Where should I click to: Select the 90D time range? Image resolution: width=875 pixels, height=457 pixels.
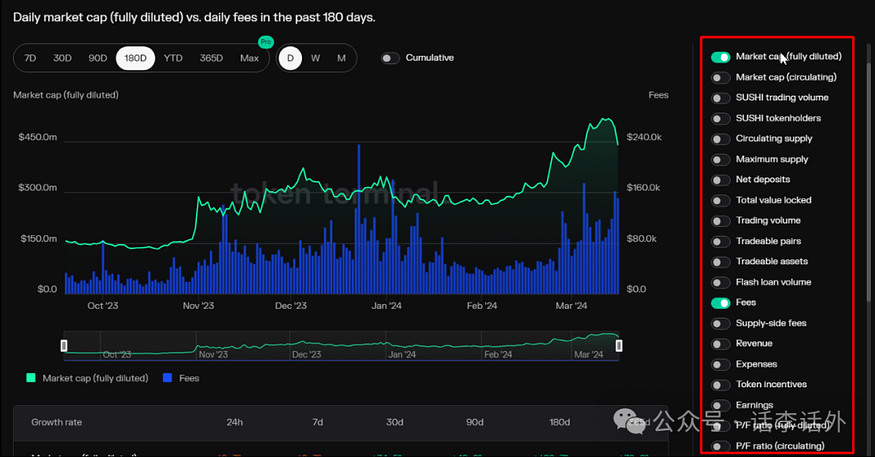point(98,58)
